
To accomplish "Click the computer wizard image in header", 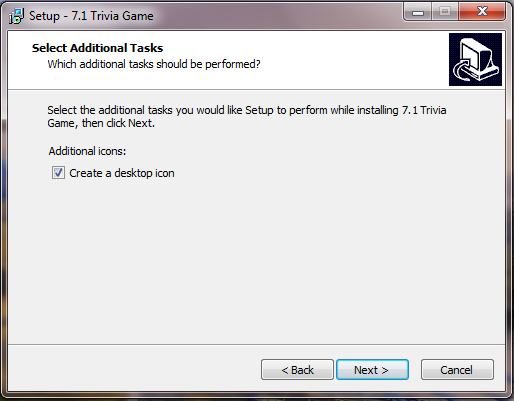I will click(x=475, y=59).
